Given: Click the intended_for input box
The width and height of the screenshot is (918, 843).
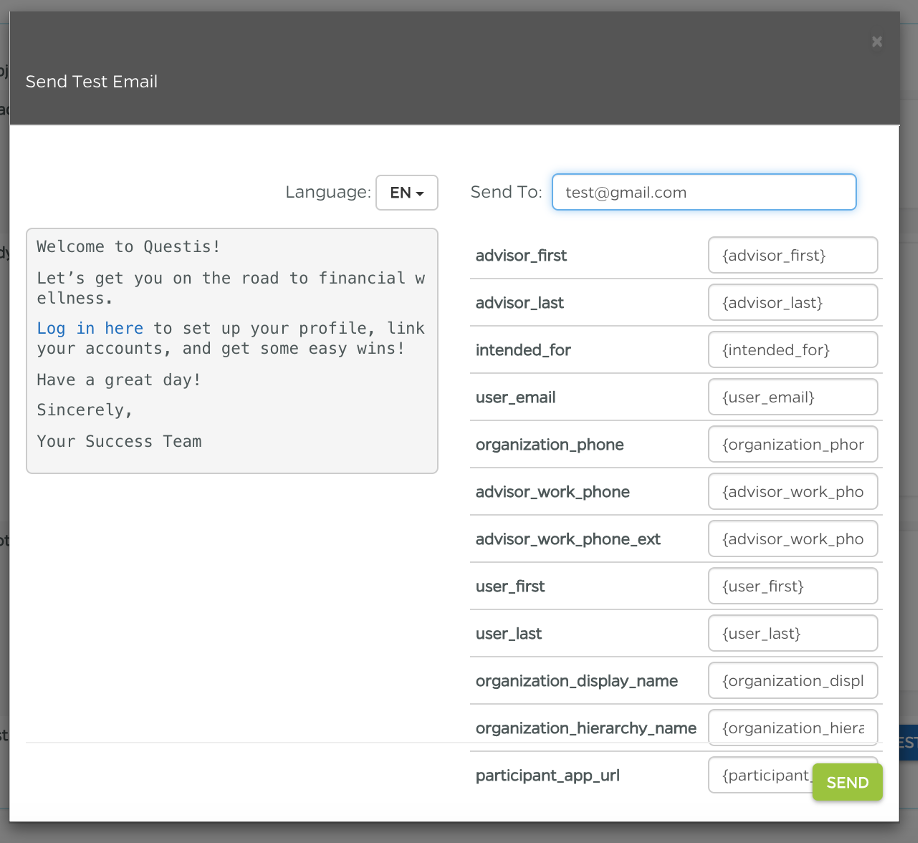Looking at the screenshot, I should tap(792, 350).
